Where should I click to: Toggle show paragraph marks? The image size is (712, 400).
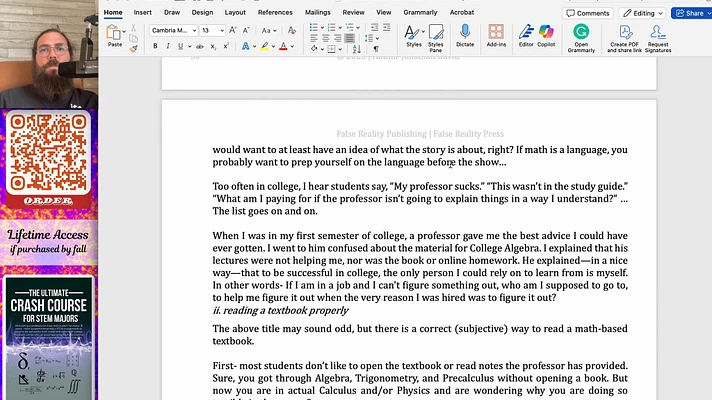[376, 49]
